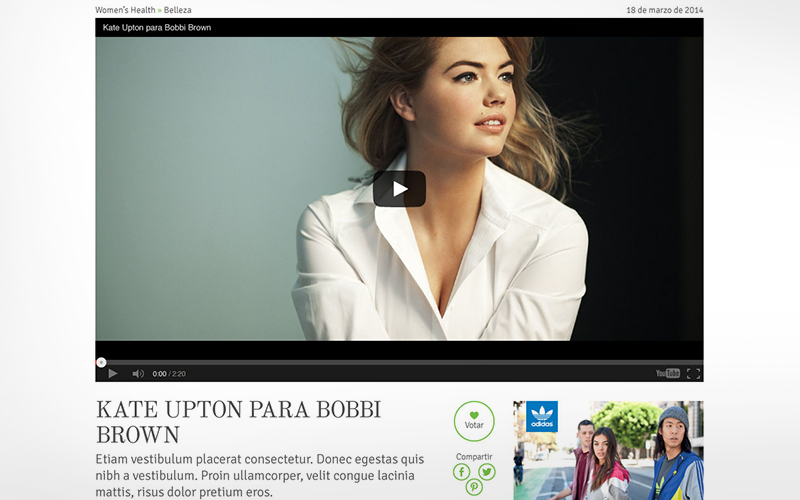Click the Adidas logo in the ad
Image resolution: width=800 pixels, height=500 pixels.
click(x=542, y=416)
